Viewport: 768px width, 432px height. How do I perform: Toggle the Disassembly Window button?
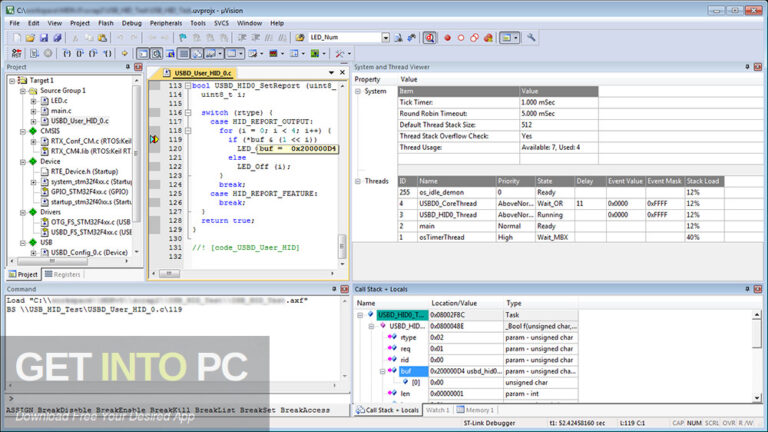(x=156, y=53)
